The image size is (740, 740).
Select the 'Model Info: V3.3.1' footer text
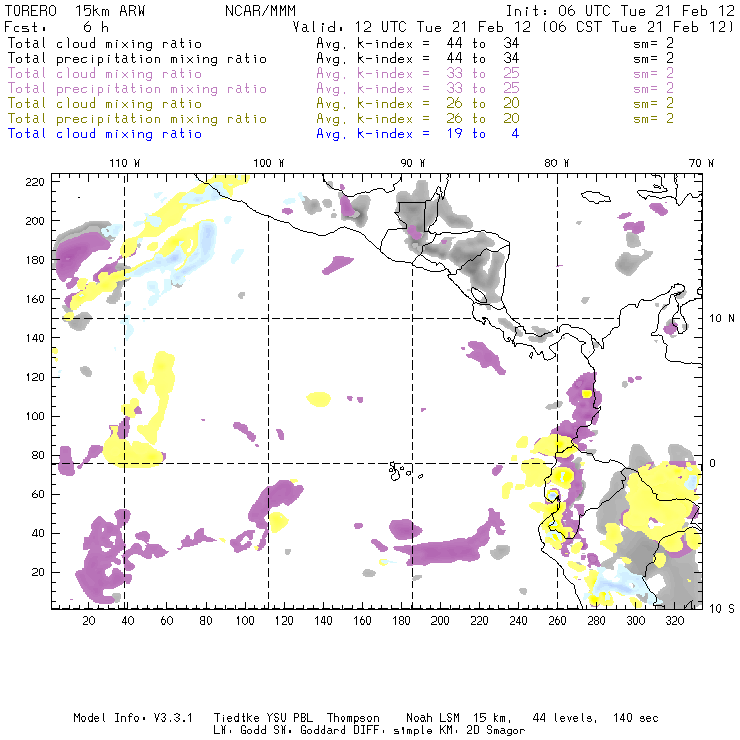(133, 718)
